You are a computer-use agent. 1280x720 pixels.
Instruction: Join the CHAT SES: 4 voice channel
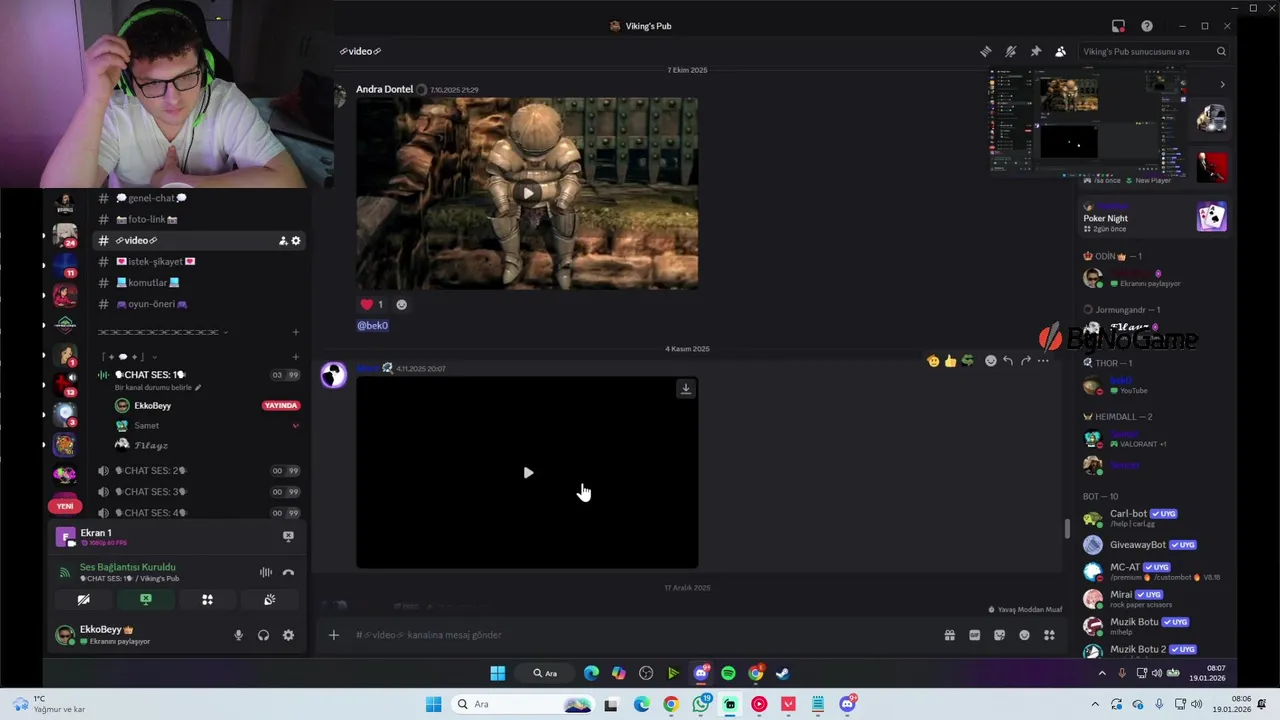tap(198, 512)
